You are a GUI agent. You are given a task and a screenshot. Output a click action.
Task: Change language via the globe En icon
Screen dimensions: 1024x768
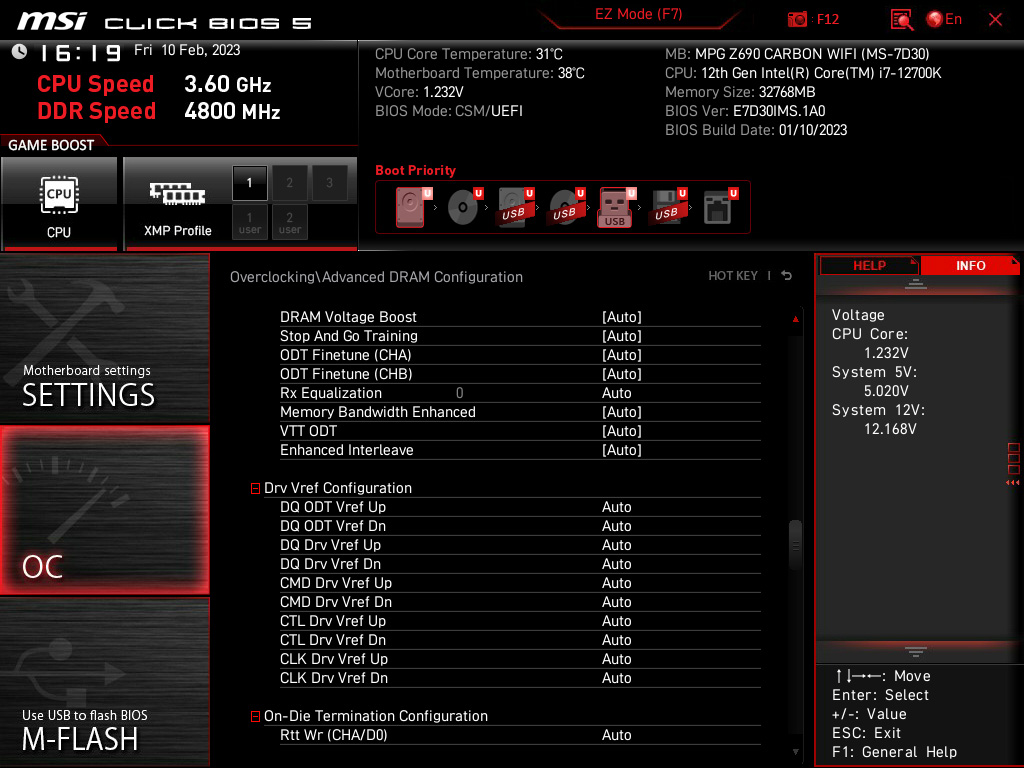coord(944,20)
